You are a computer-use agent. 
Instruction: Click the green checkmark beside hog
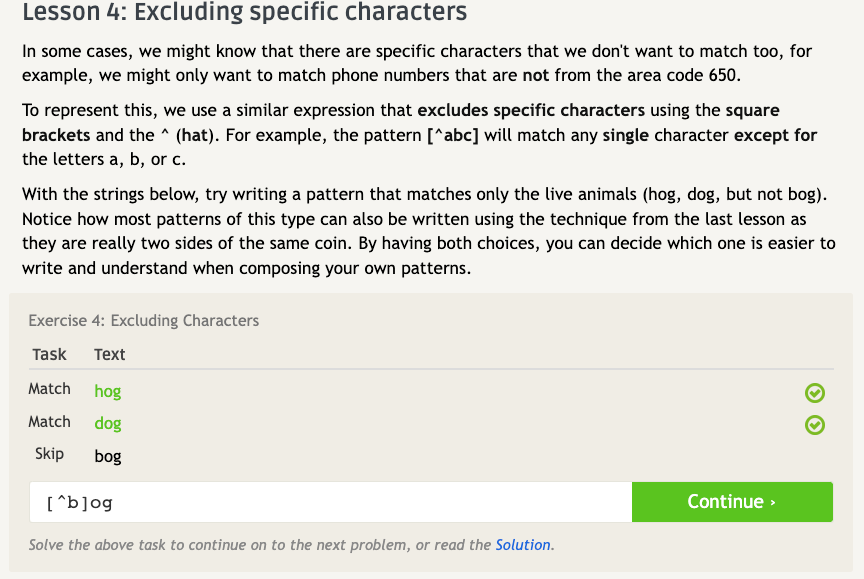814,393
